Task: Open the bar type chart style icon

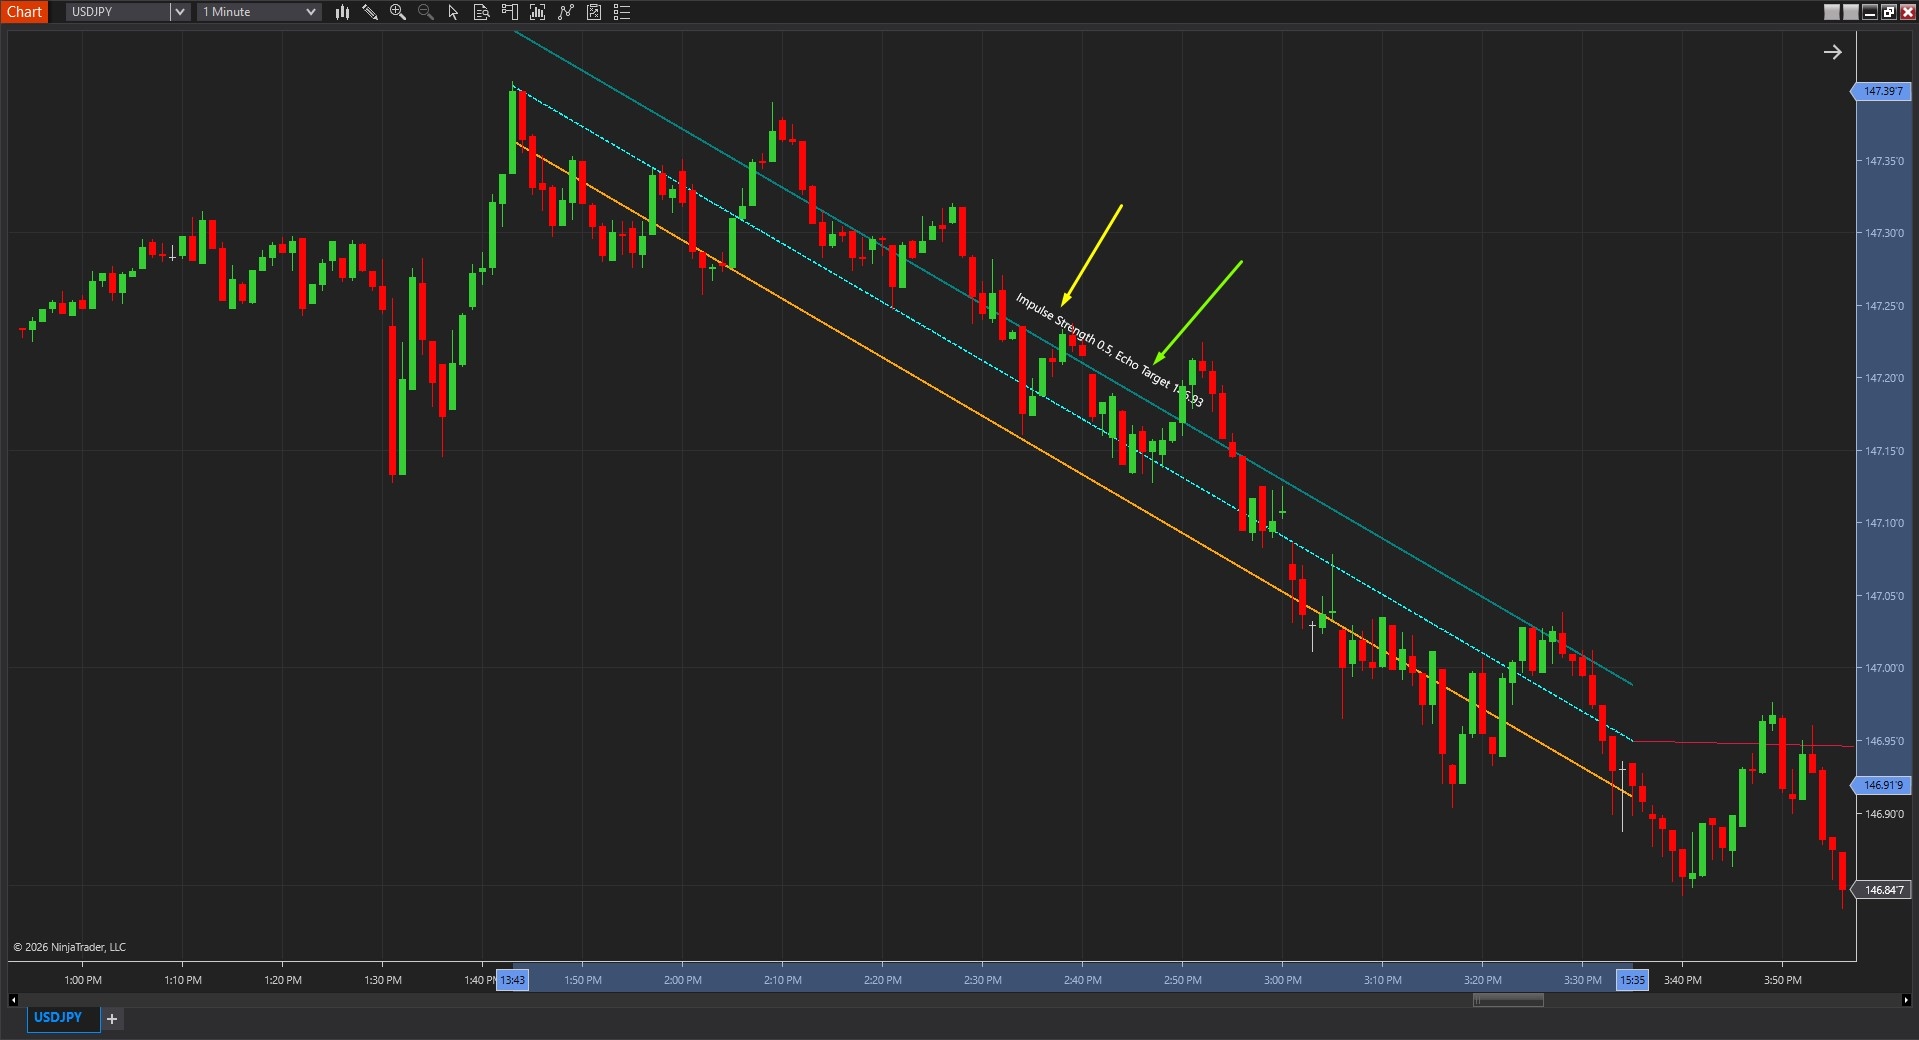Action: pyautogui.click(x=342, y=12)
